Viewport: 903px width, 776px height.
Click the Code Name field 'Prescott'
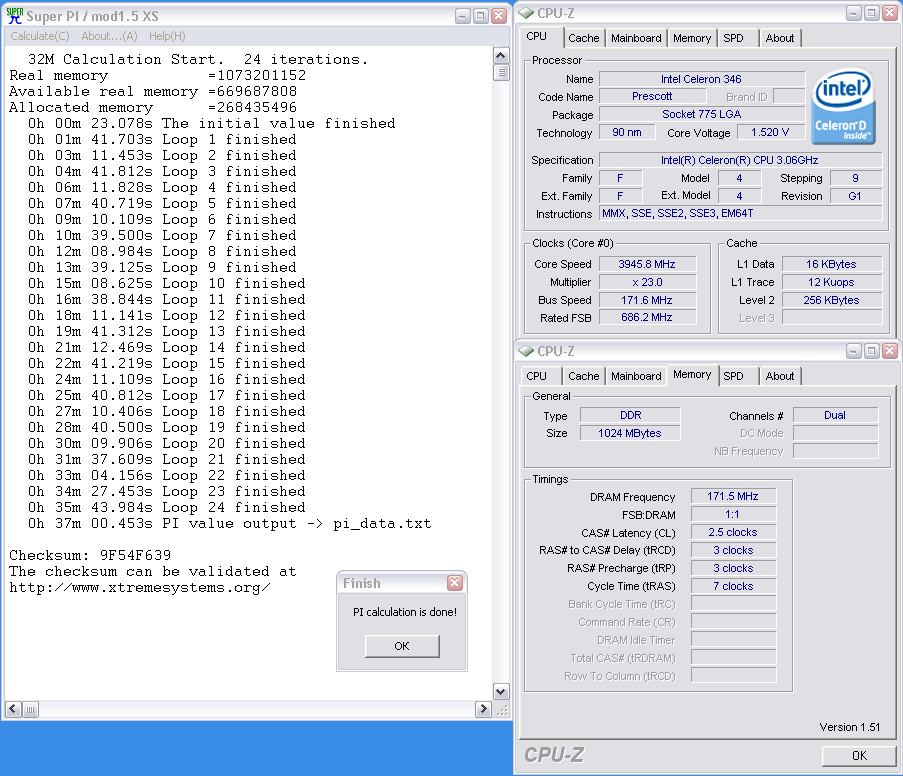coord(651,96)
